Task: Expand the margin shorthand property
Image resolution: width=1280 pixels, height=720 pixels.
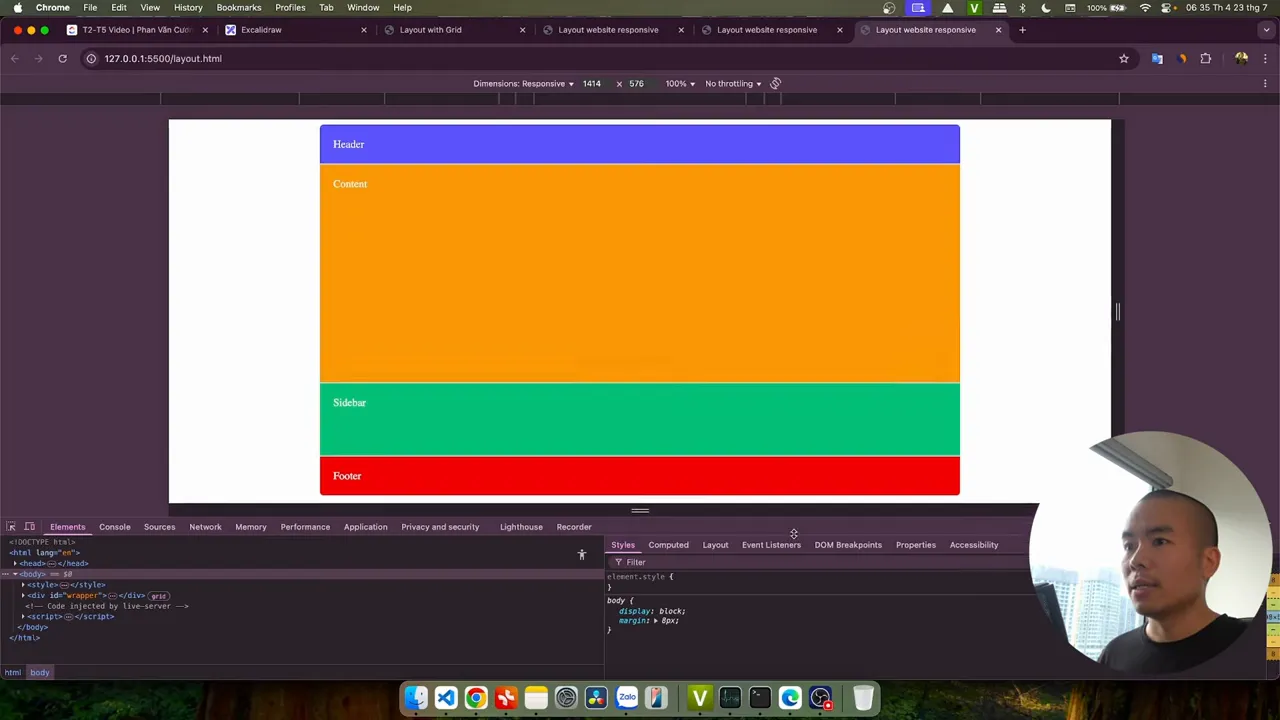Action: tap(655, 621)
